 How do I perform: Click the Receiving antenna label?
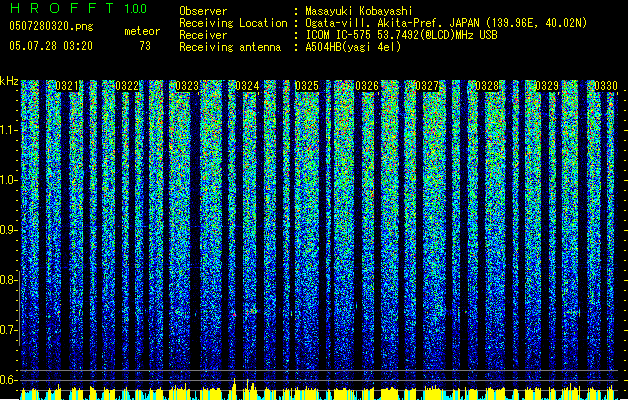coord(230,47)
